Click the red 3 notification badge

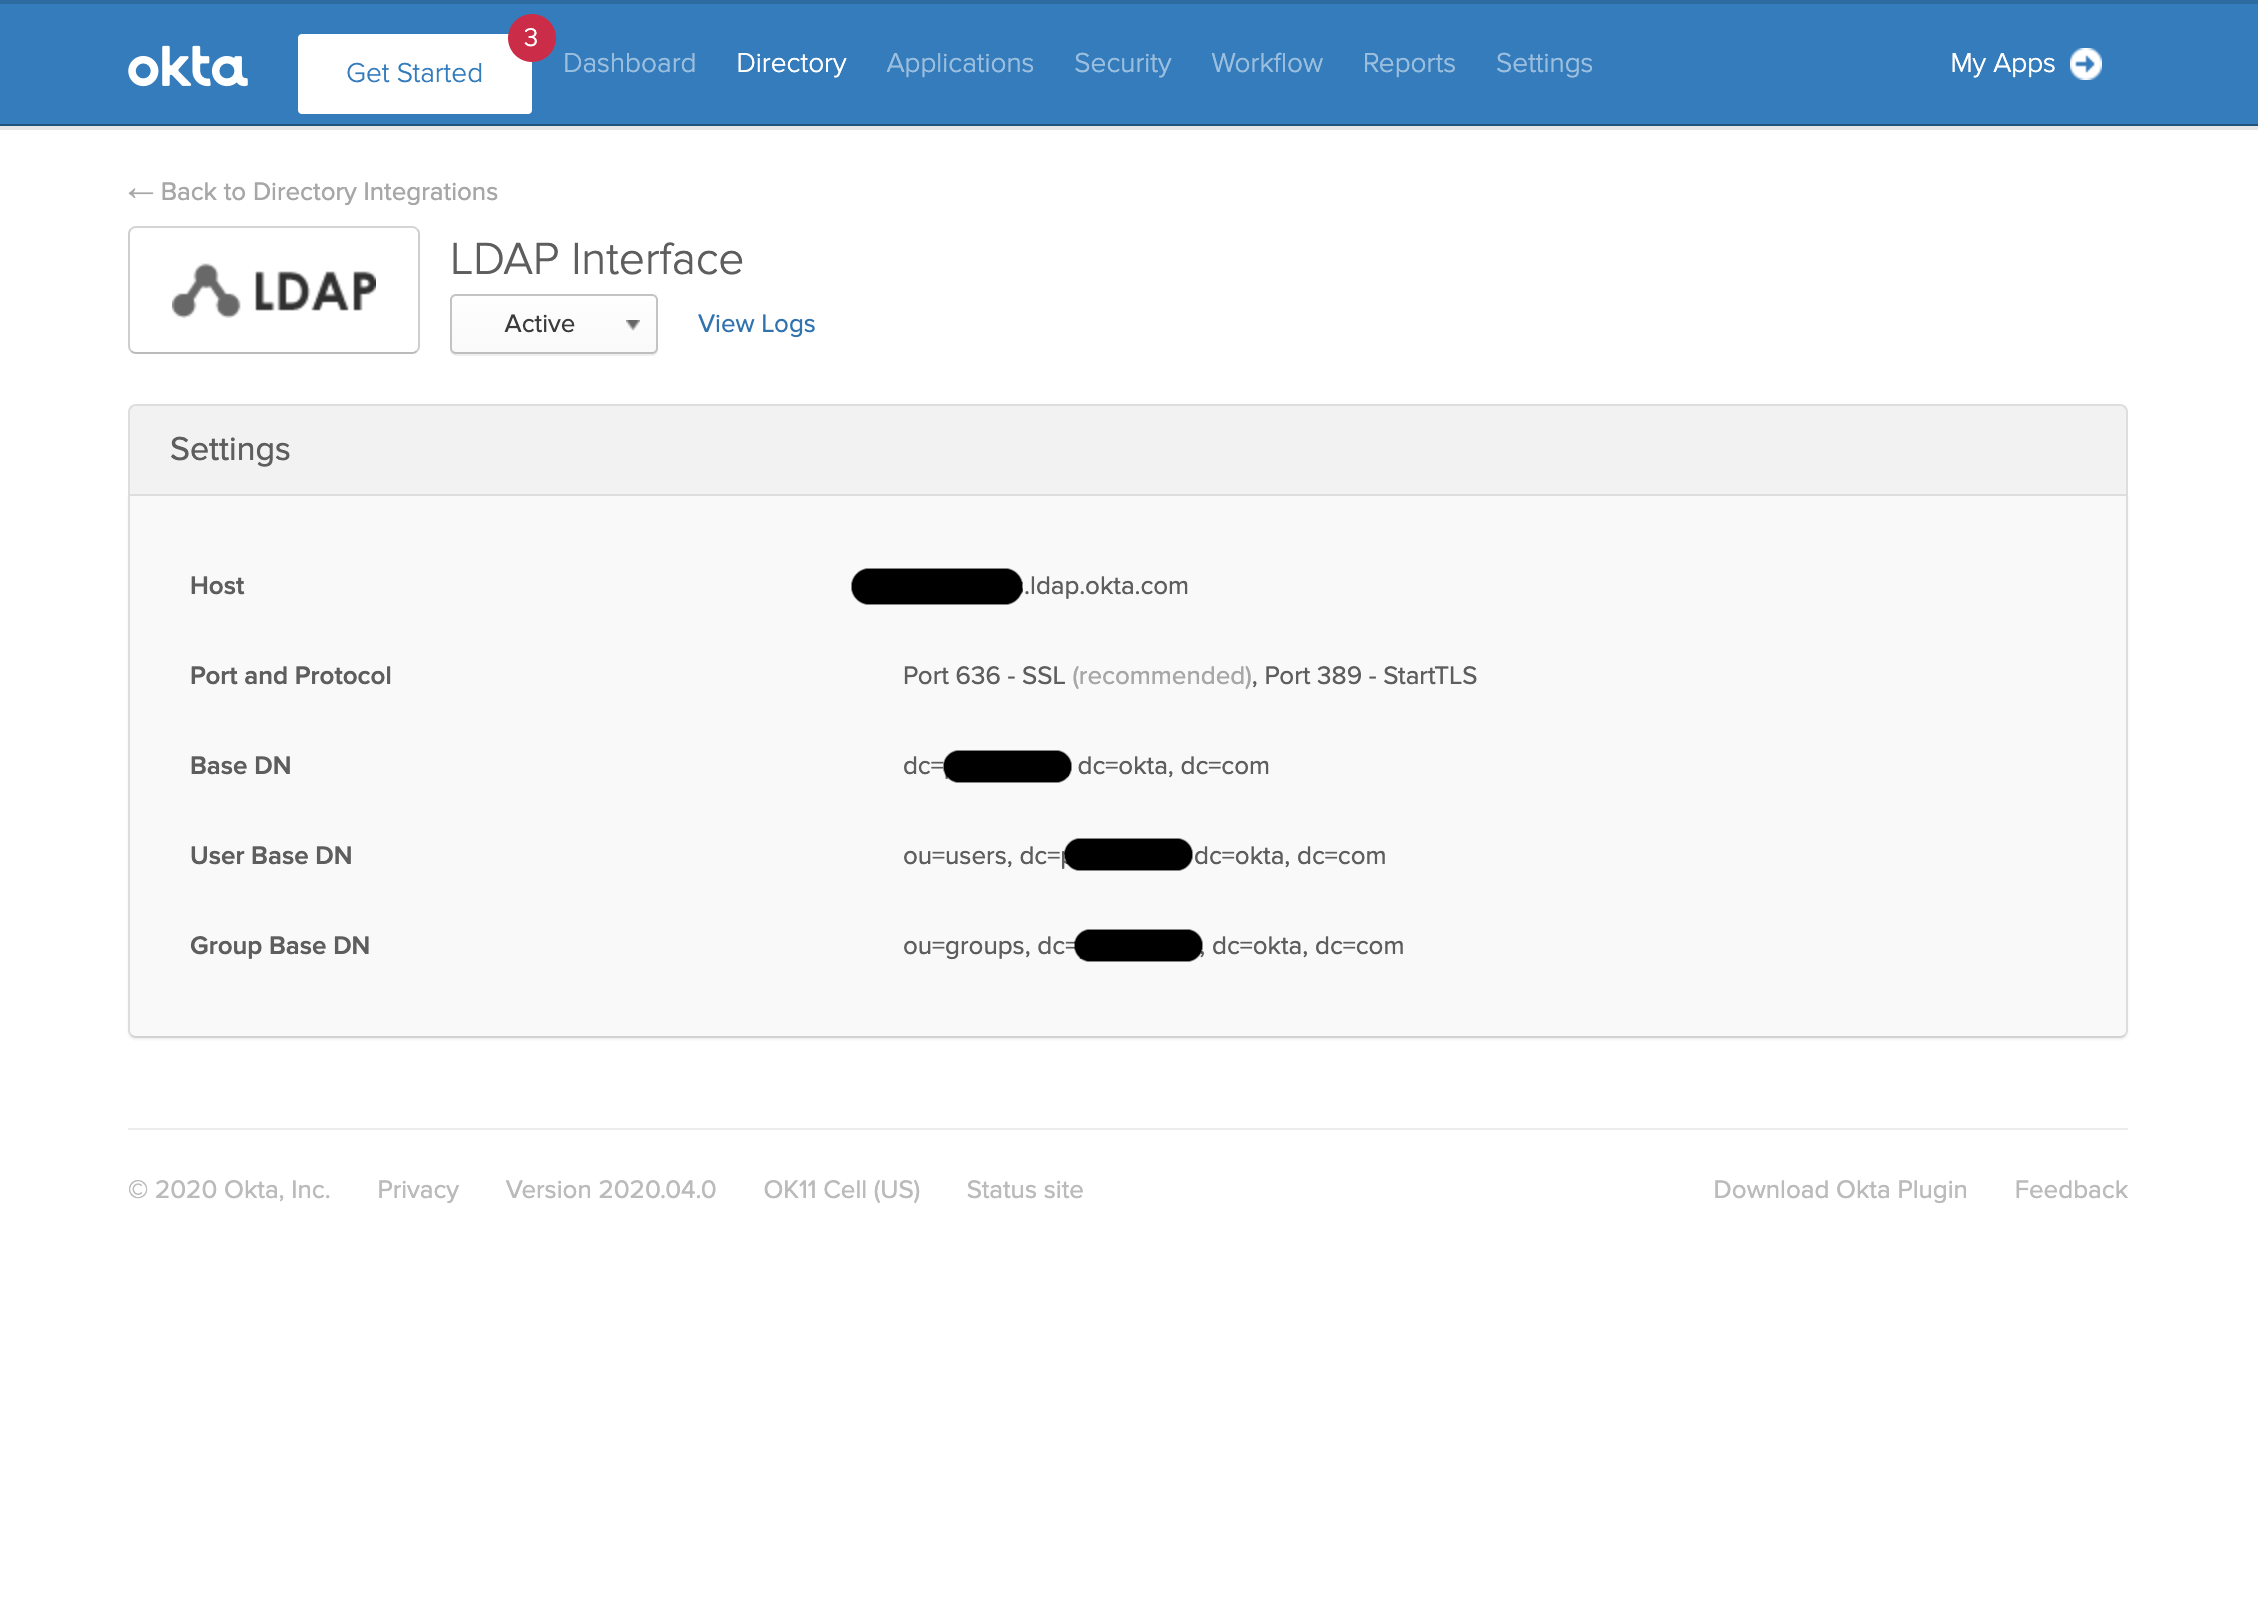click(x=531, y=38)
